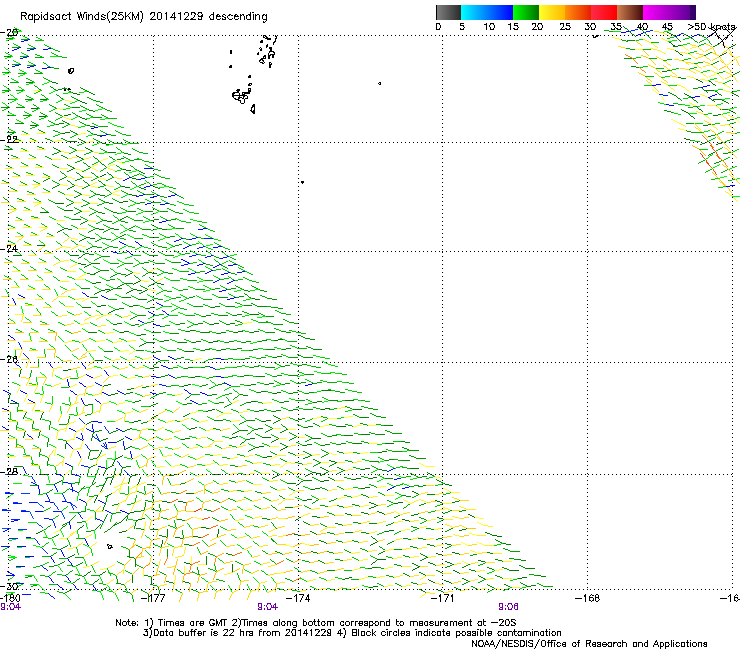Image resolution: width=740 pixels, height=650 pixels.
Task: Click the '-26' latitude axis label
Action: pyautogui.click(x=9, y=360)
